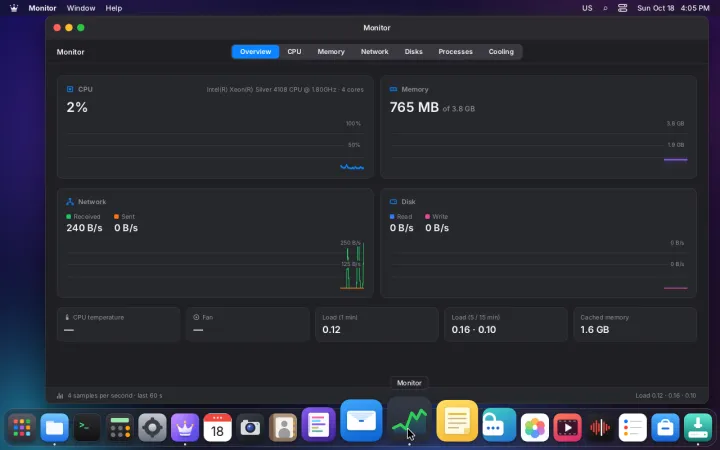The width and height of the screenshot is (720, 450).
Task: Click the crown system menu icon
Action: click(14, 8)
